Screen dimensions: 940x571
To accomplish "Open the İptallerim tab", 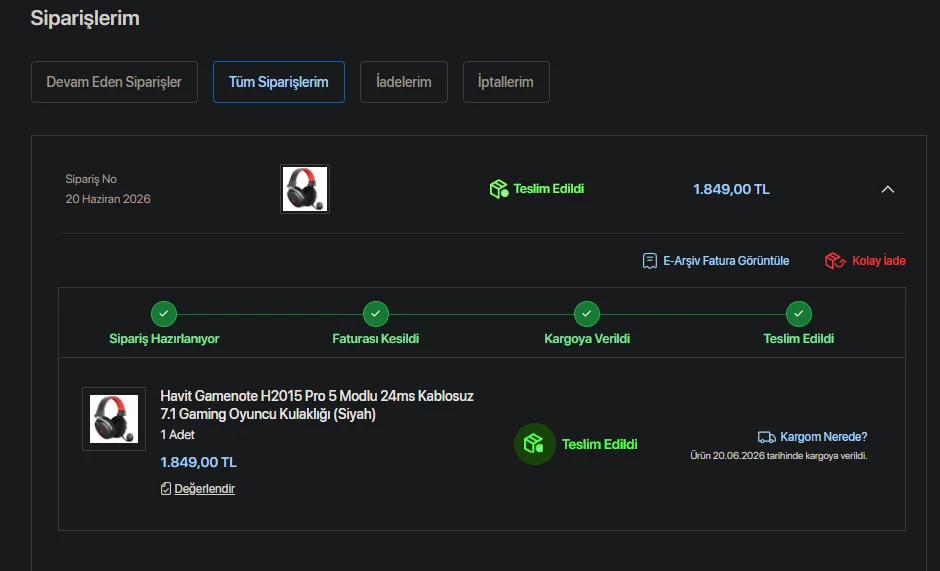I will (506, 82).
